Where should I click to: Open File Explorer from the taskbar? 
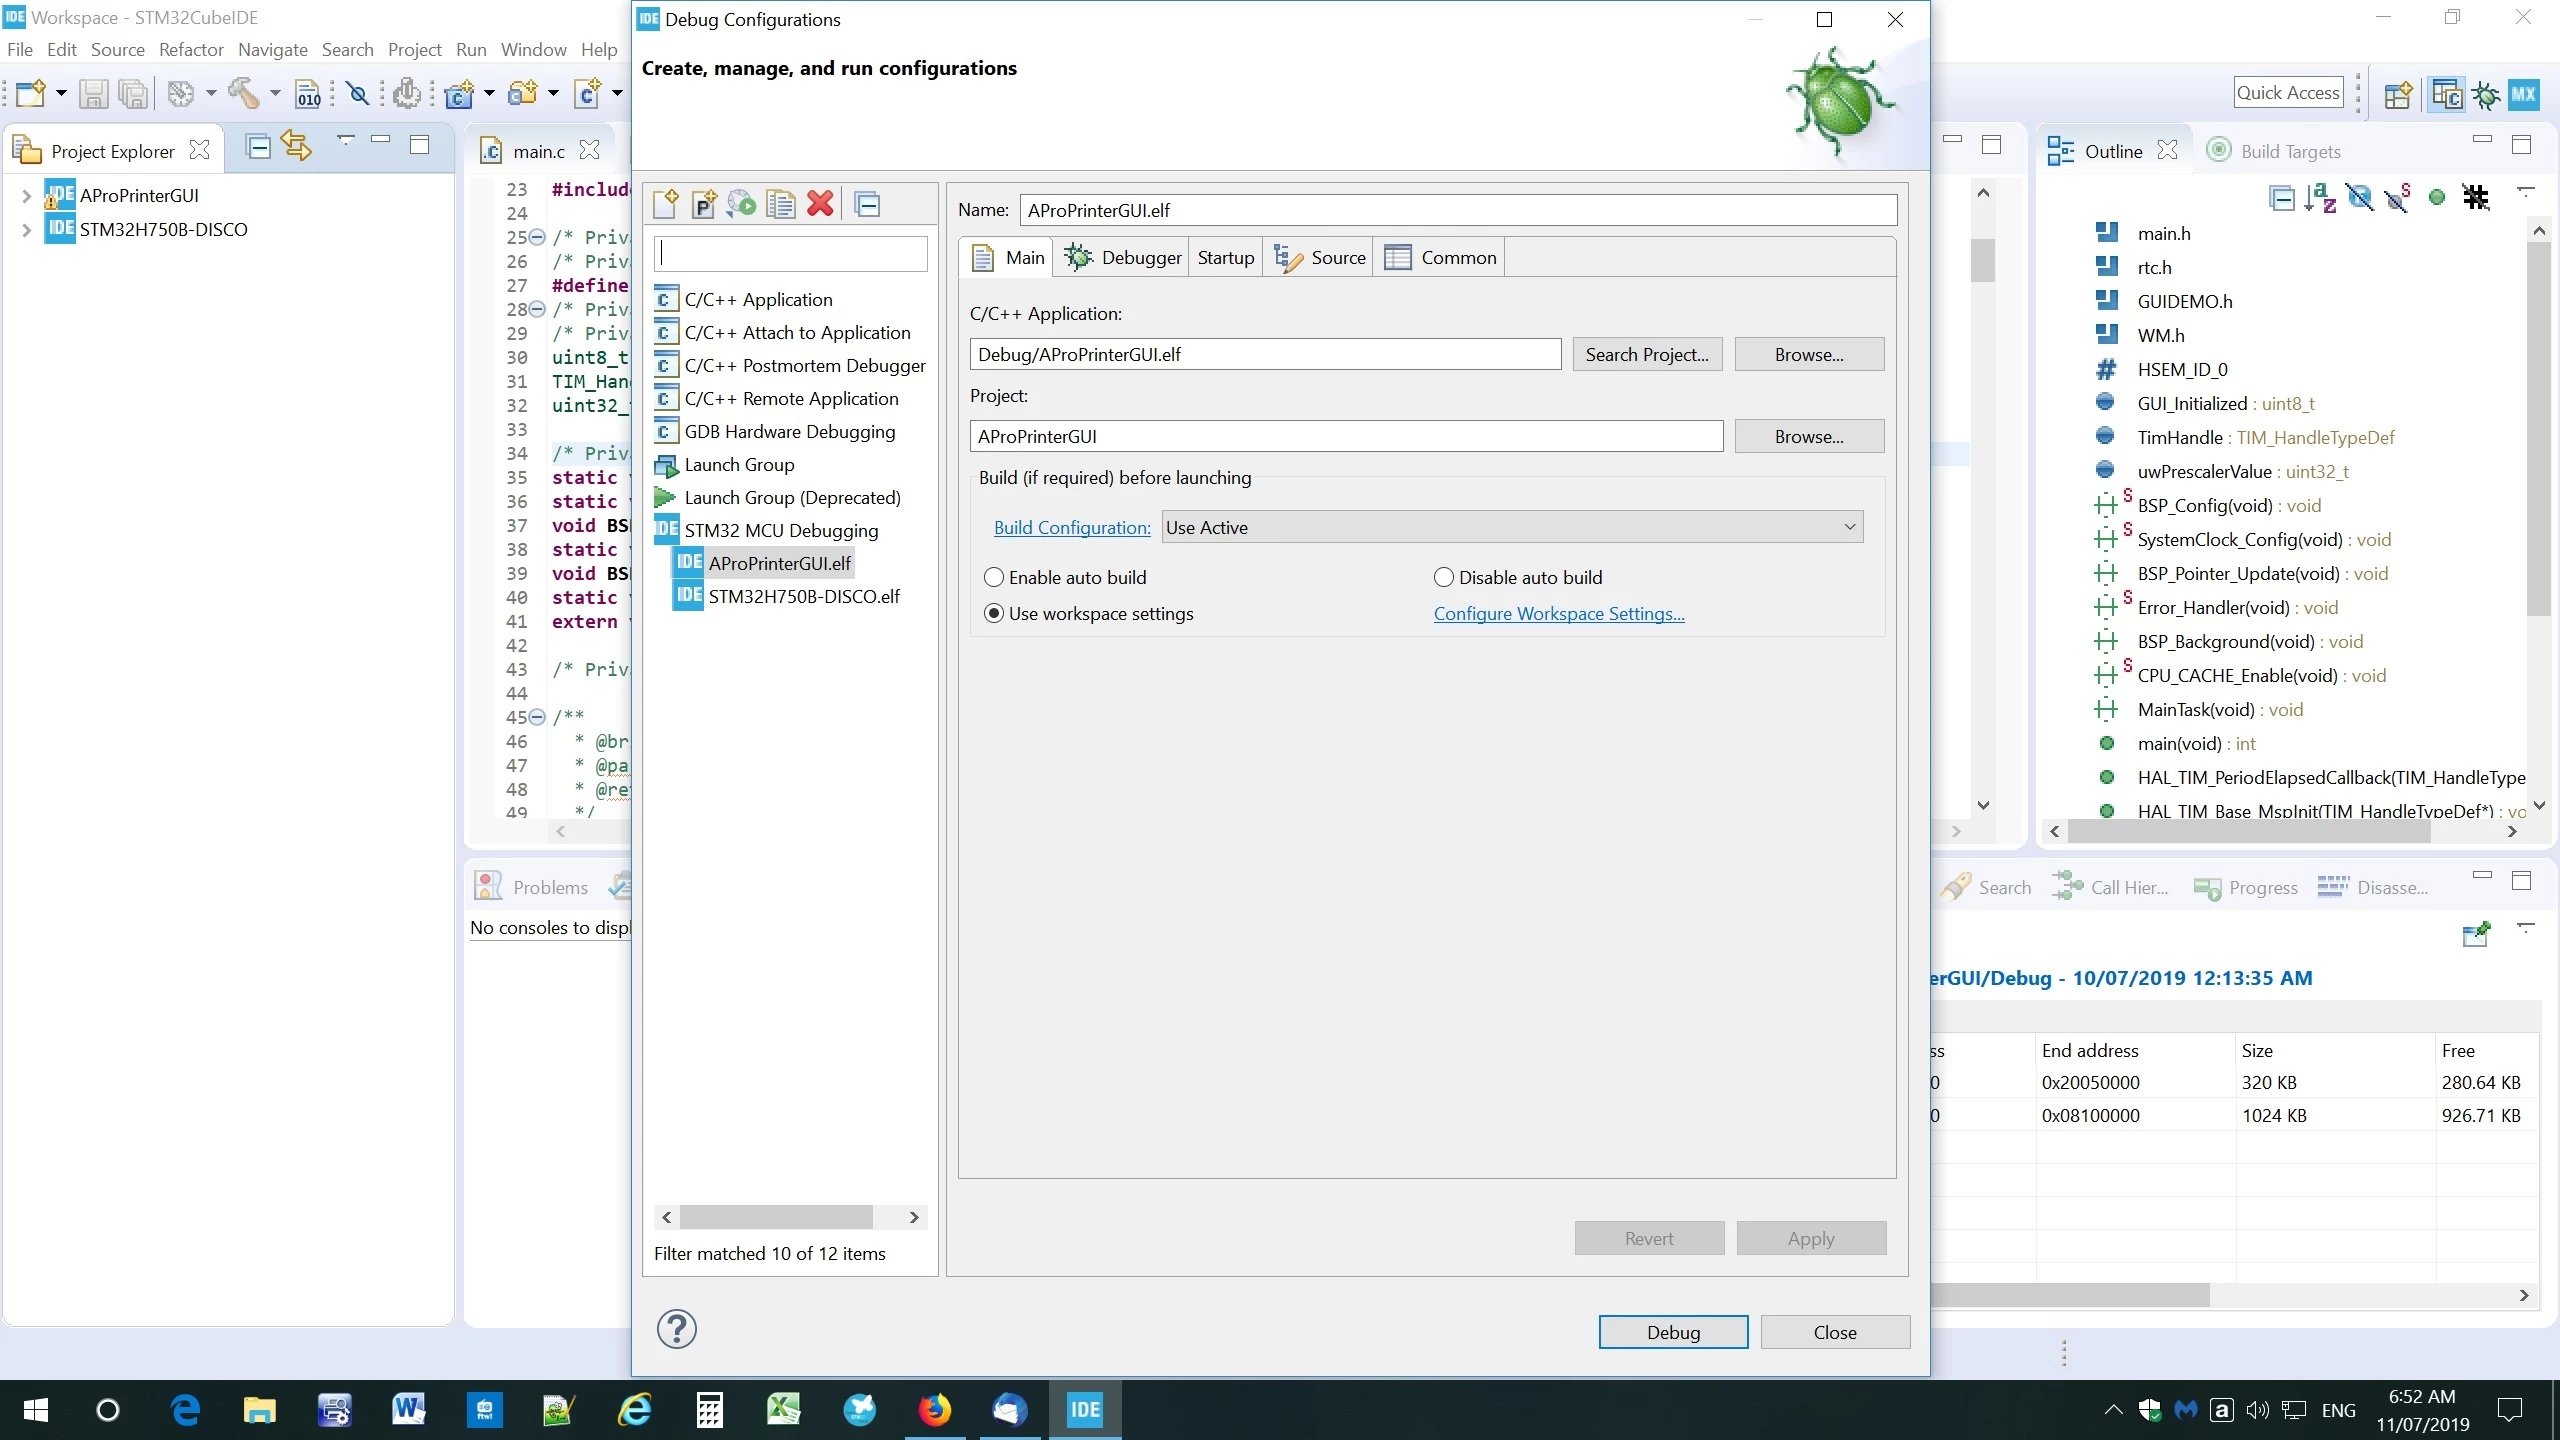tap(259, 1410)
